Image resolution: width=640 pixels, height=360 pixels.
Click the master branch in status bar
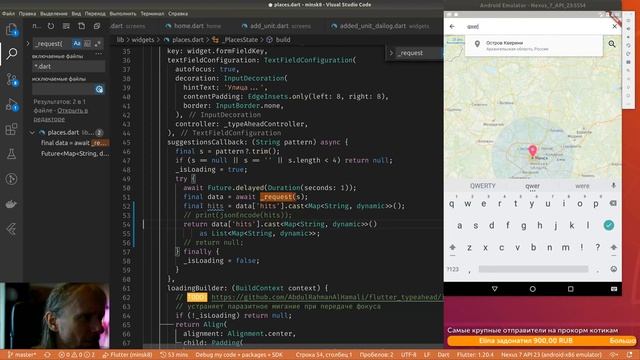pyautogui.click(x=22, y=355)
